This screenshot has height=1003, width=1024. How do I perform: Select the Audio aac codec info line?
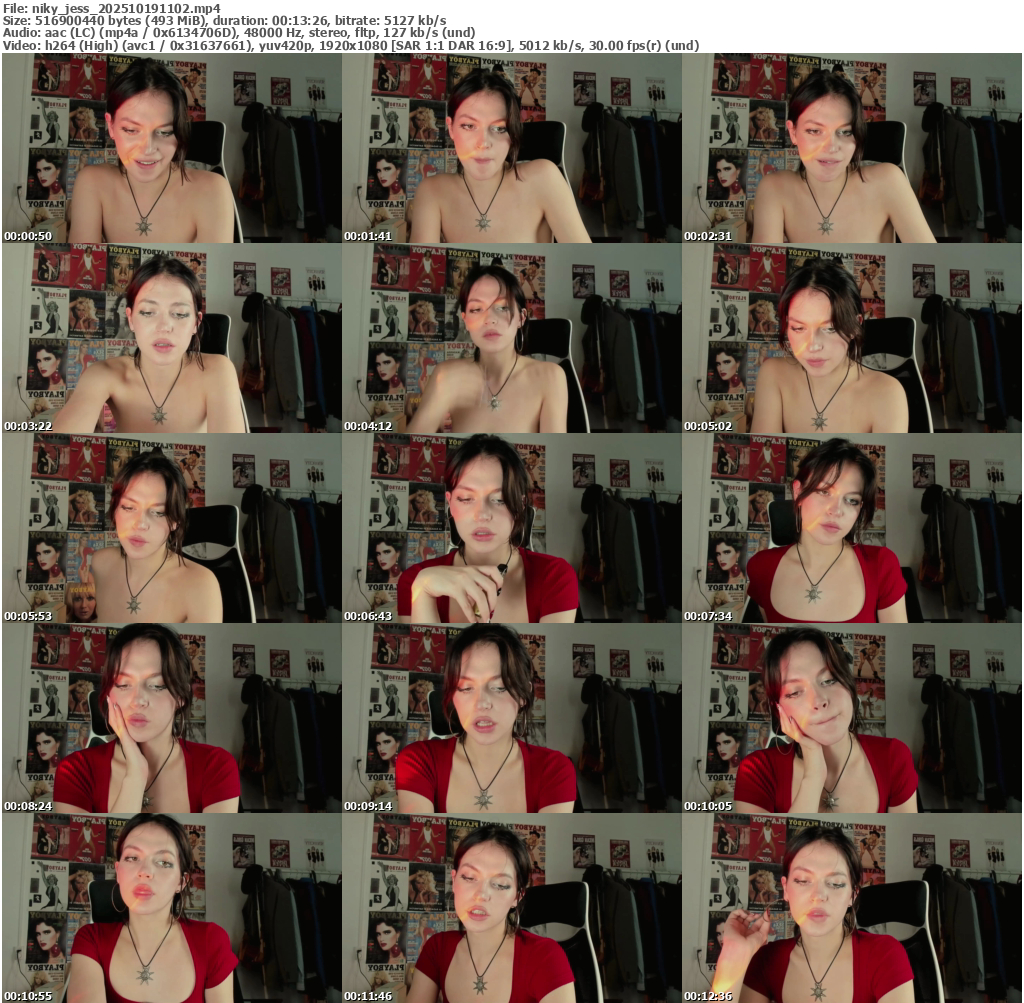click(239, 33)
